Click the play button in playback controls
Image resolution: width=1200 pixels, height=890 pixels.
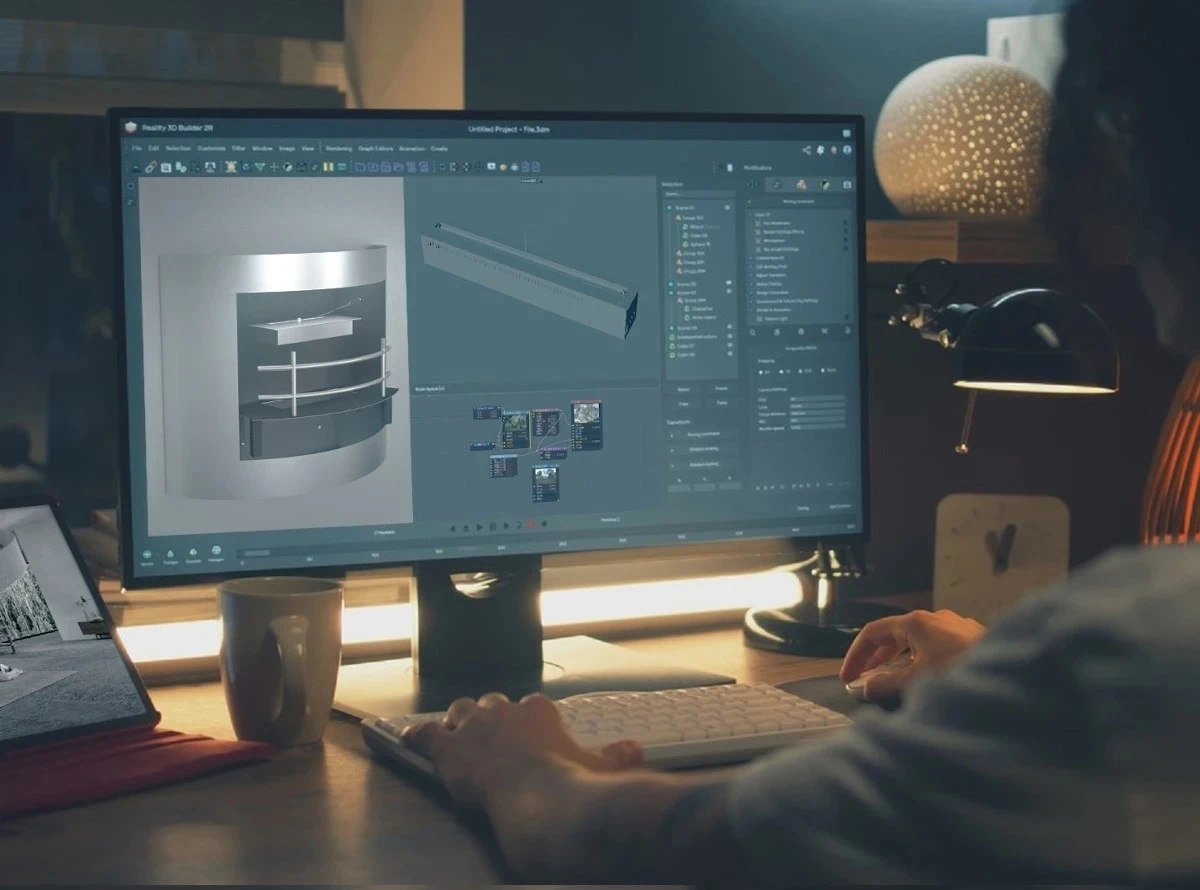coord(479,527)
